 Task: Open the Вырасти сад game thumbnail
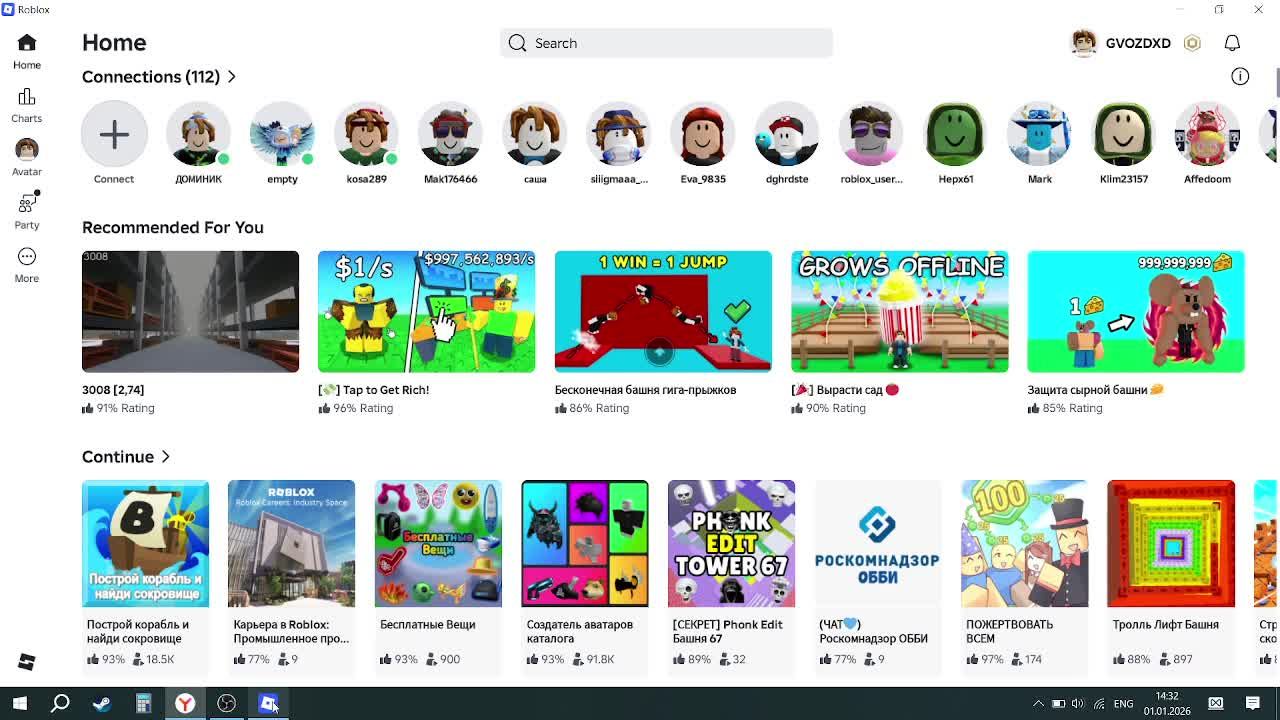pyautogui.click(x=899, y=311)
